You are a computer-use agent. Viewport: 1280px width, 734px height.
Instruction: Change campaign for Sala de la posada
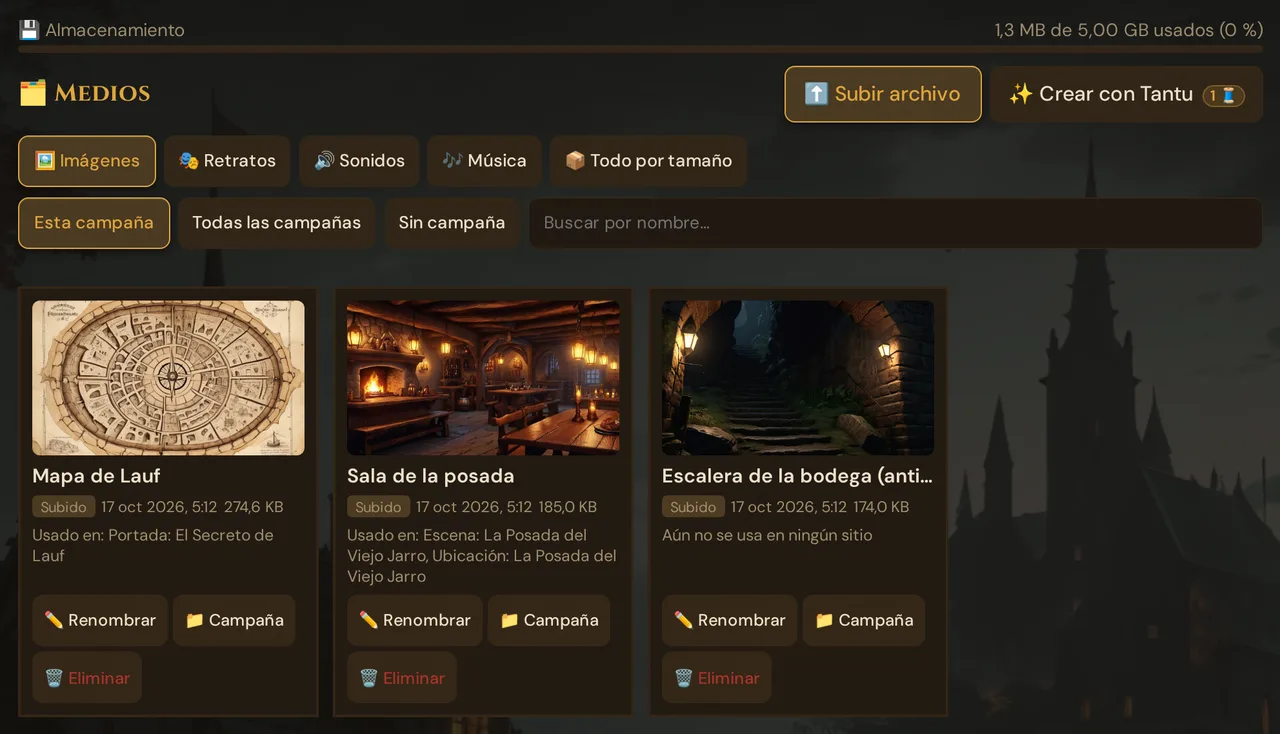(x=549, y=620)
